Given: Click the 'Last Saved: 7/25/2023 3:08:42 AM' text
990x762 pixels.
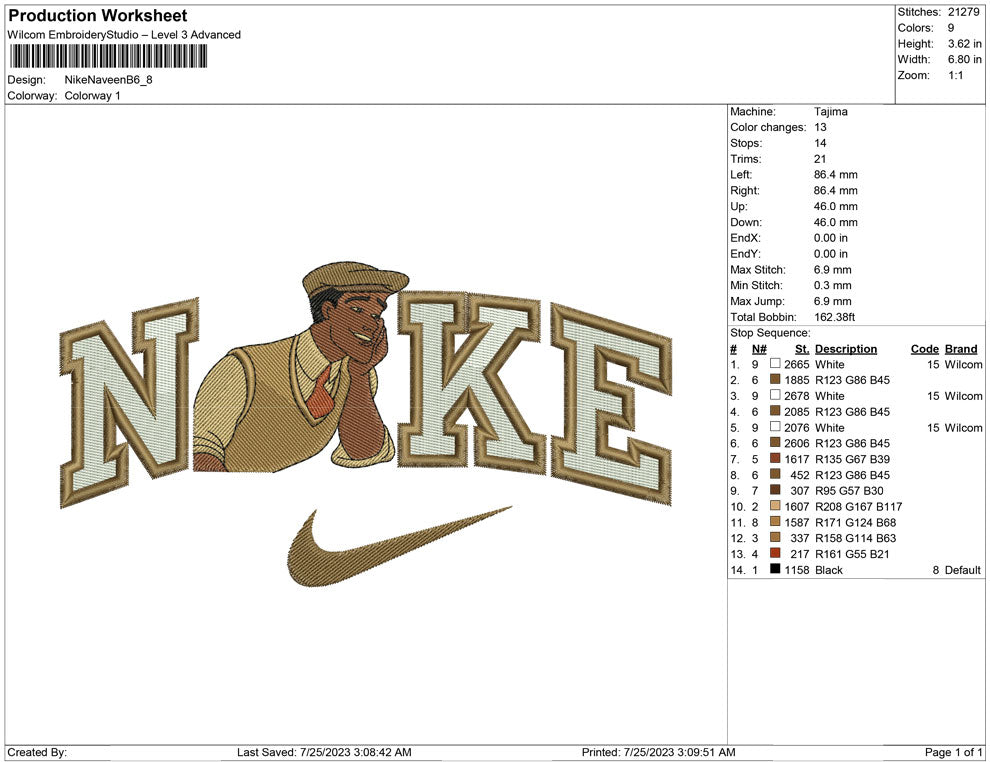Looking at the screenshot, I should pos(325,752).
